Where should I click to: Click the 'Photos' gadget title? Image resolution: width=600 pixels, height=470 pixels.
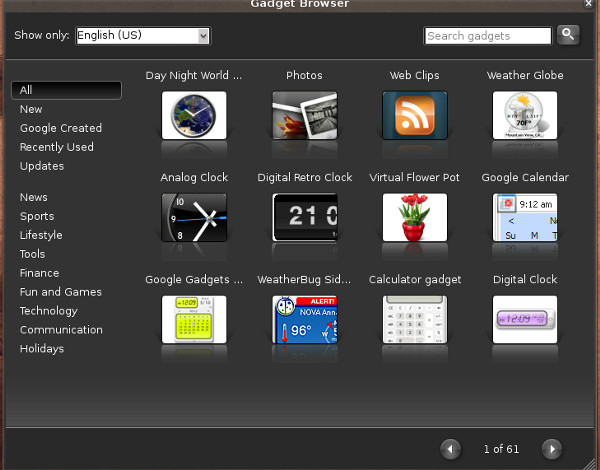click(x=304, y=75)
